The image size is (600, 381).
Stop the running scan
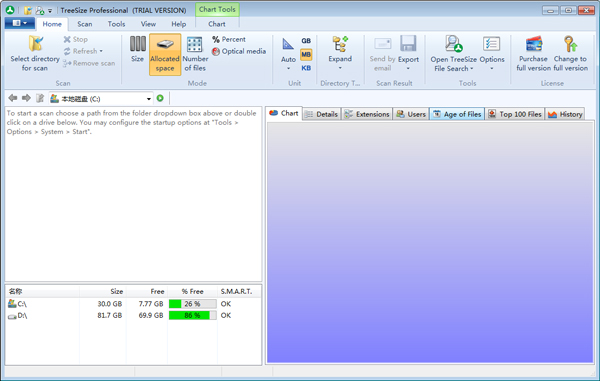tap(76, 39)
